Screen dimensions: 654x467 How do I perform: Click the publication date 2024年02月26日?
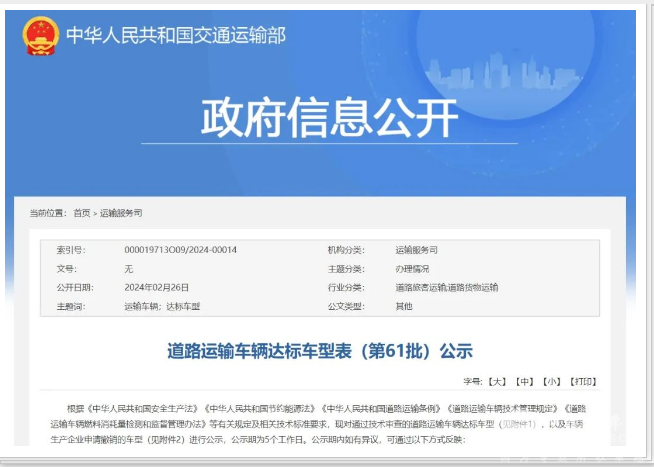click(x=156, y=287)
